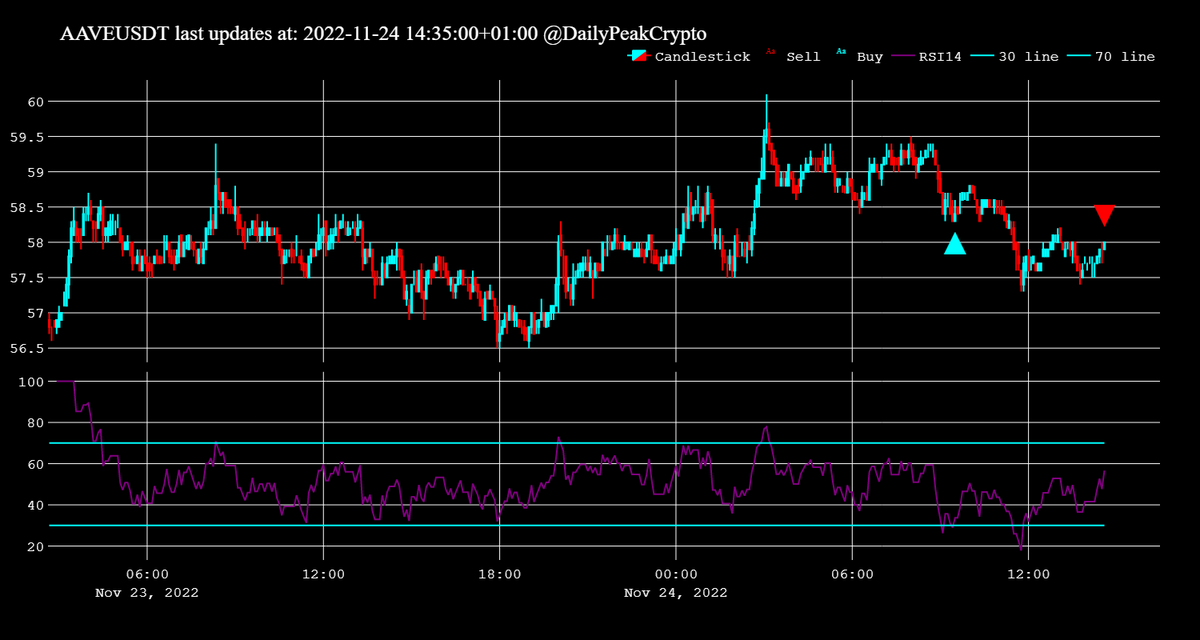Click the 59.5 price axis label

pos(26,137)
